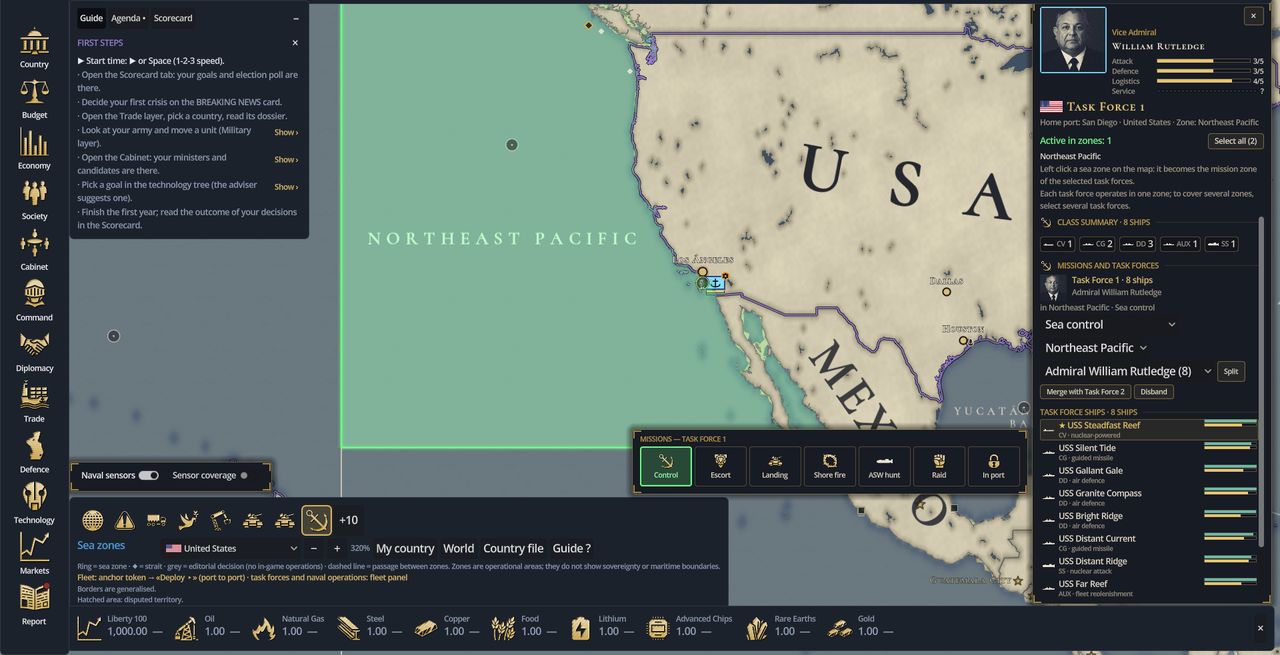Filter ships by SS class chip
This screenshot has width=1280, height=655.
click(1222, 244)
